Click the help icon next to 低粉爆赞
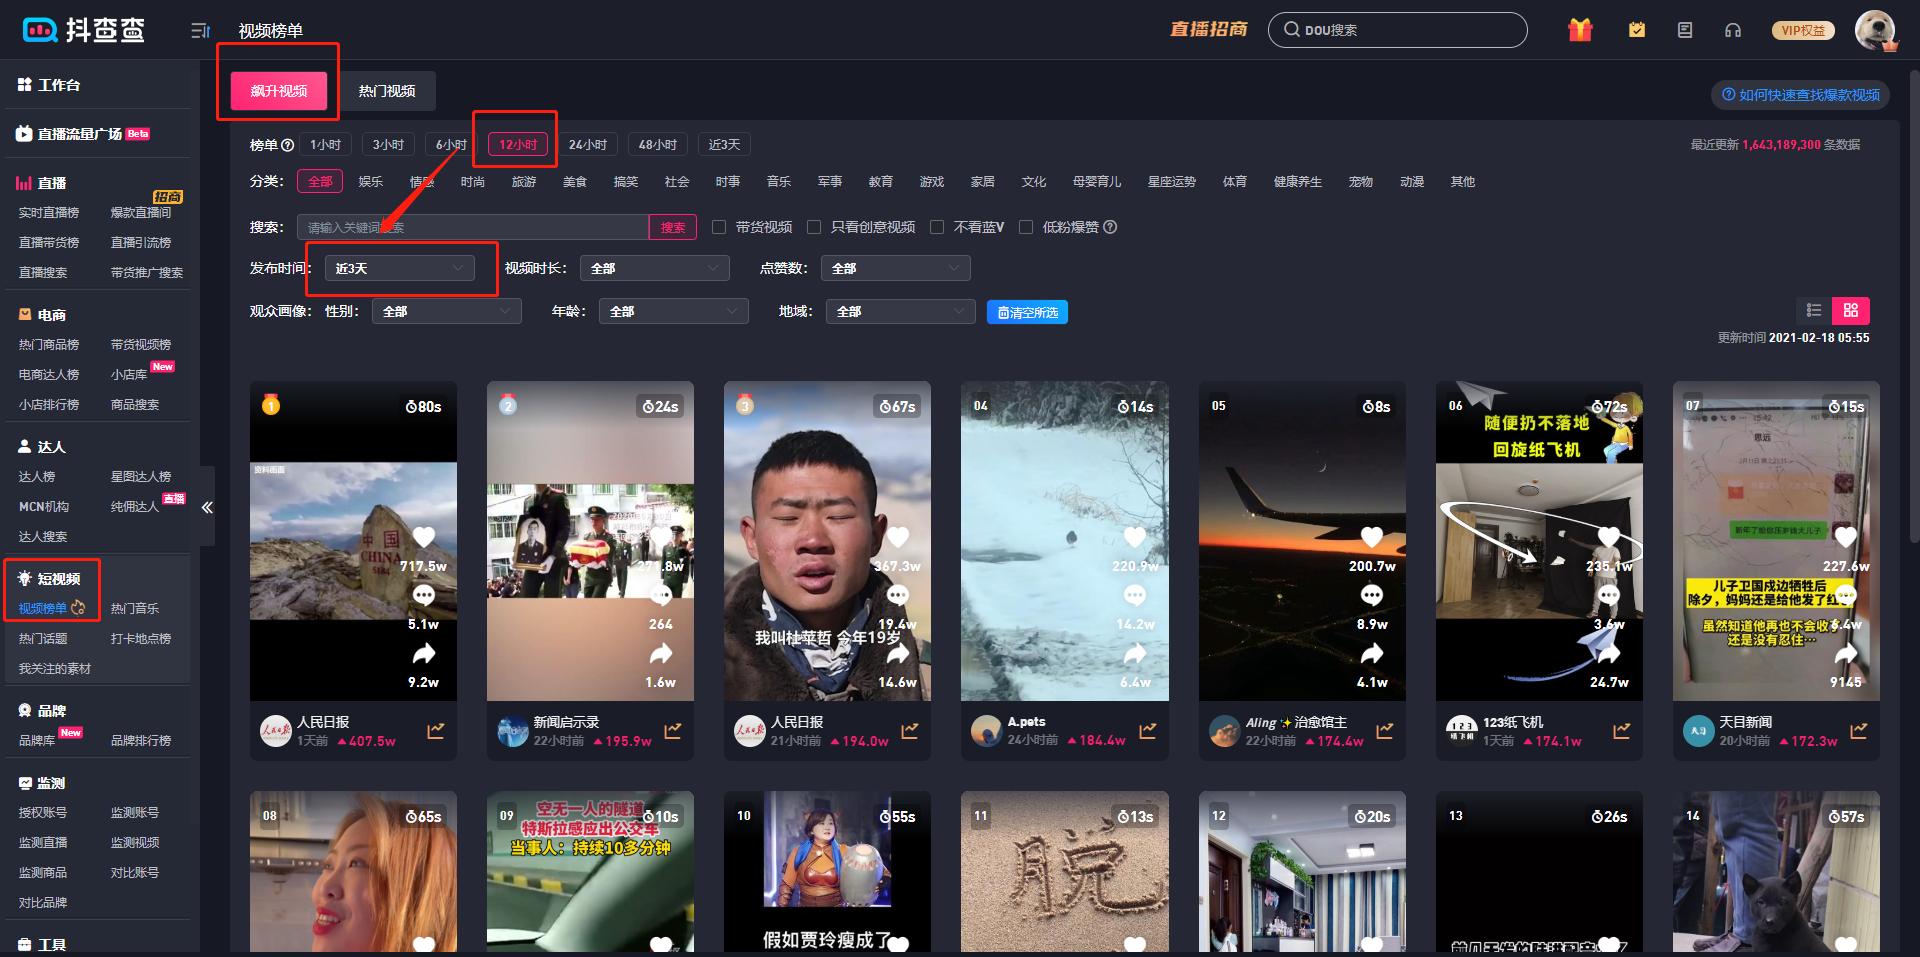 (x=1110, y=227)
